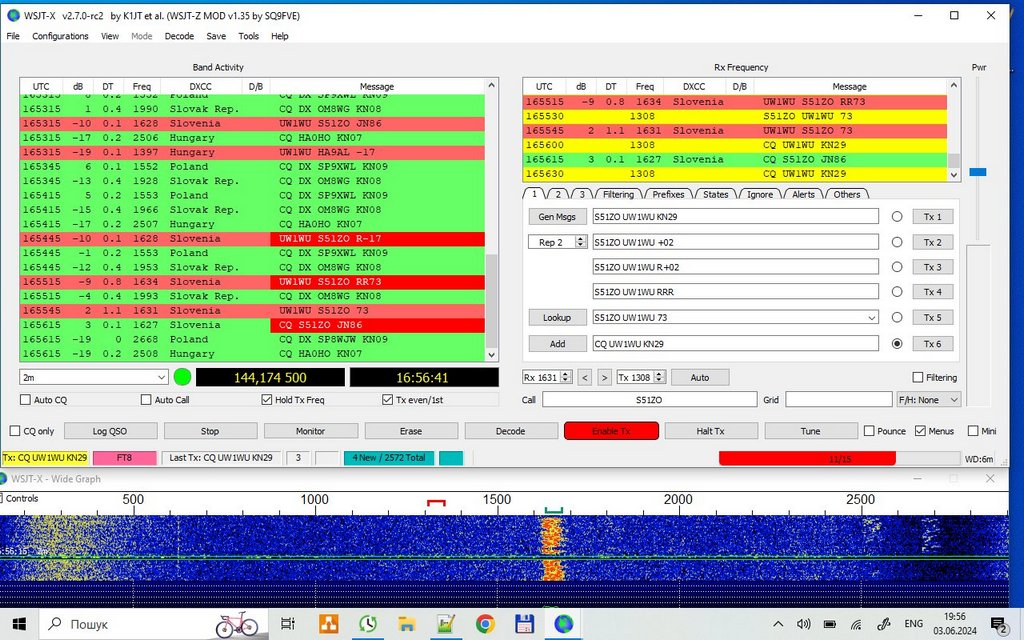Click the Log QSO button
The image size is (1024, 640).
point(110,431)
